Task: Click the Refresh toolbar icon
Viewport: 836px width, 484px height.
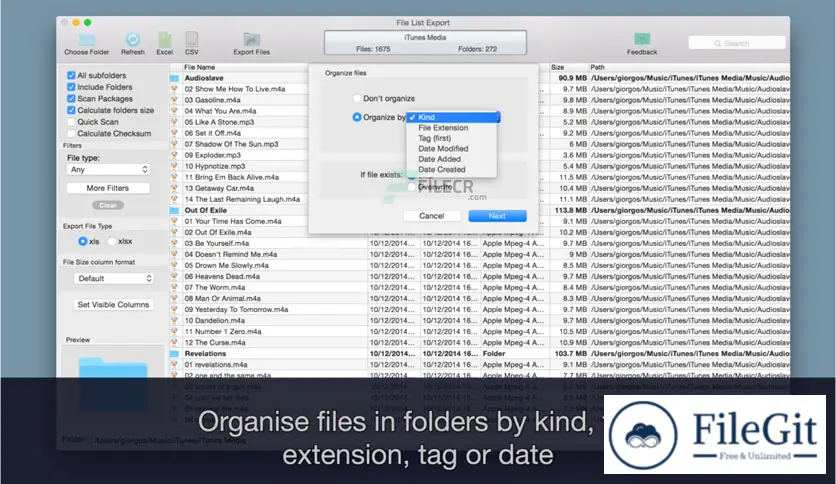Action: pyautogui.click(x=133, y=39)
